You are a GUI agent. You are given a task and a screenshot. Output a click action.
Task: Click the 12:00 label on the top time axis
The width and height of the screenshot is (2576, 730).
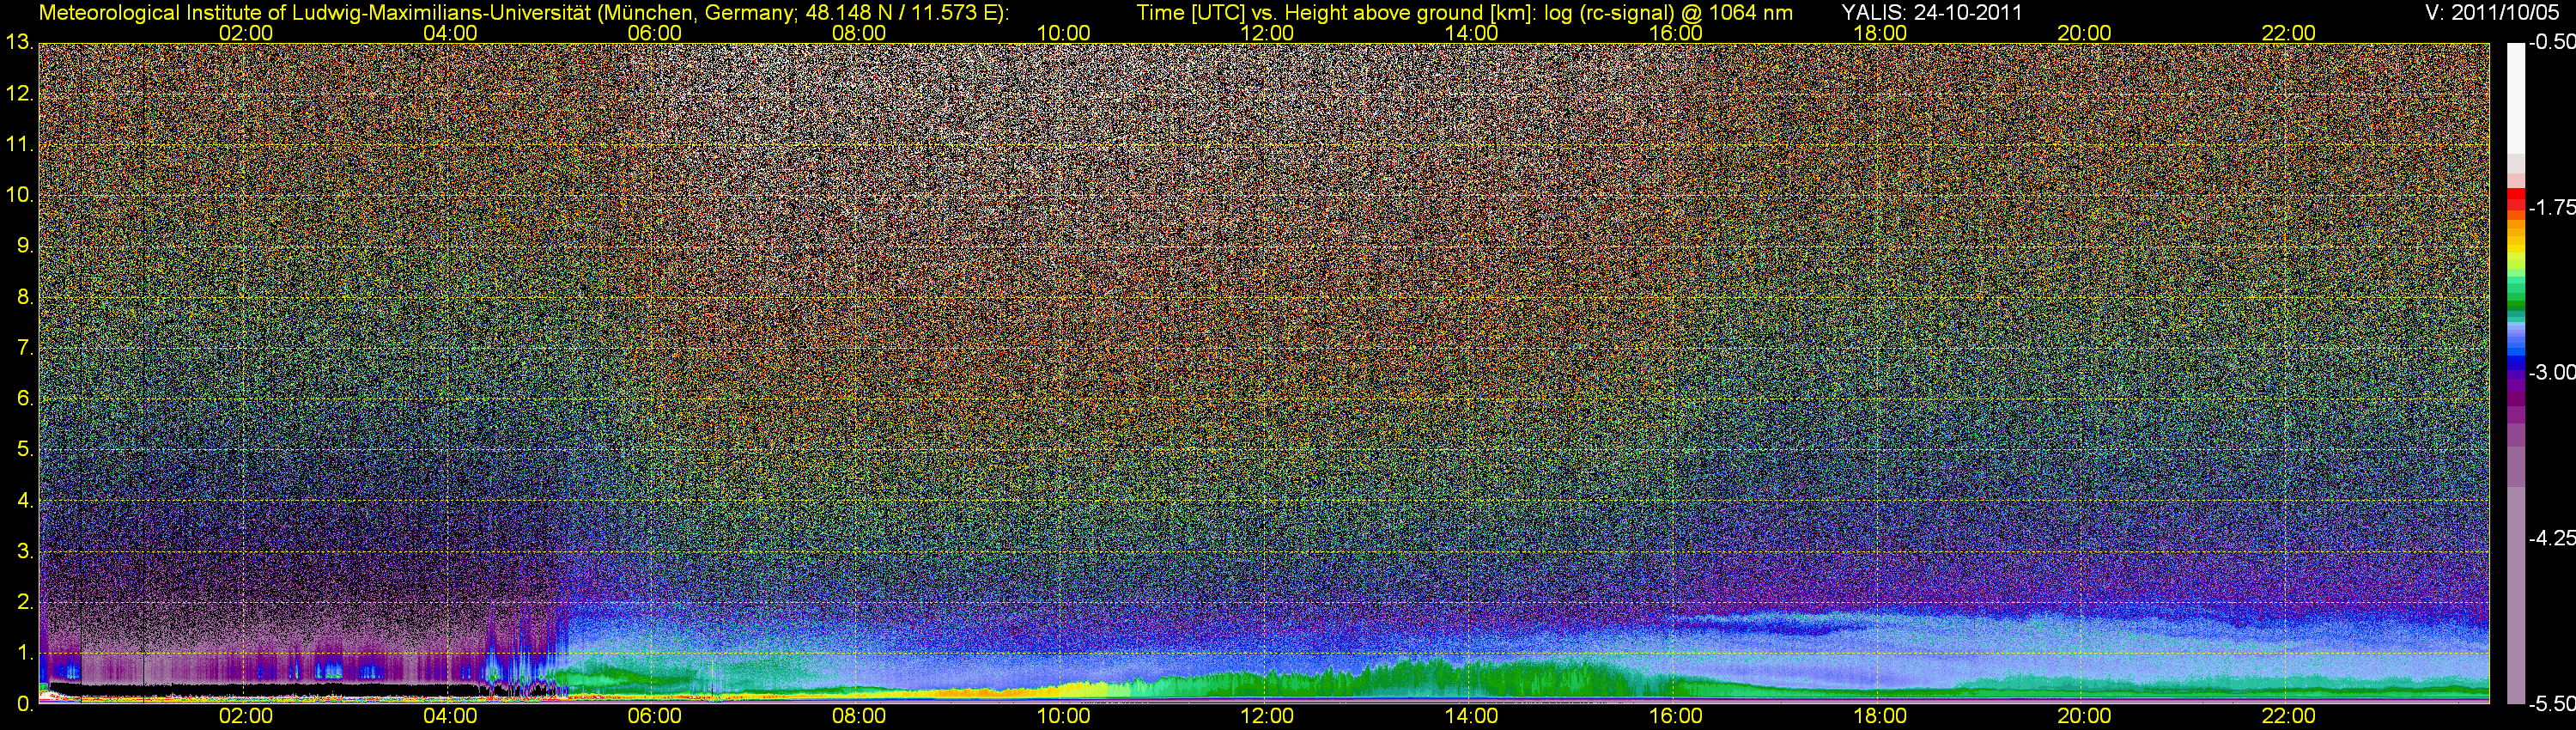pyautogui.click(x=1267, y=33)
